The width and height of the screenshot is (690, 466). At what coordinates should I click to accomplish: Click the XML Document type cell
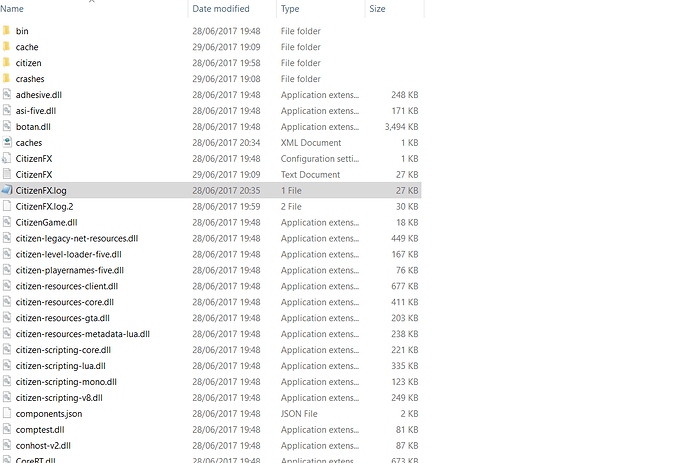(x=311, y=143)
